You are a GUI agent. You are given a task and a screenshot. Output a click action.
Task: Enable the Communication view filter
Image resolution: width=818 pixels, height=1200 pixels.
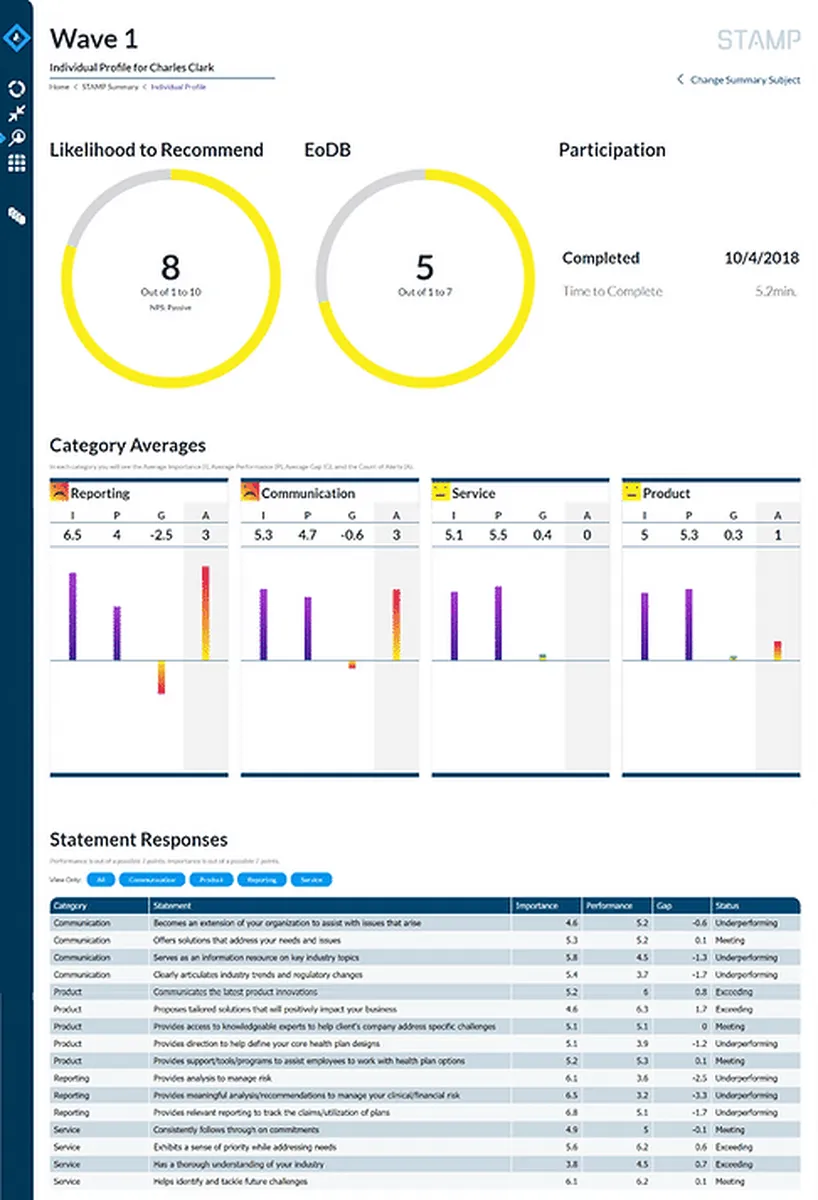151,880
